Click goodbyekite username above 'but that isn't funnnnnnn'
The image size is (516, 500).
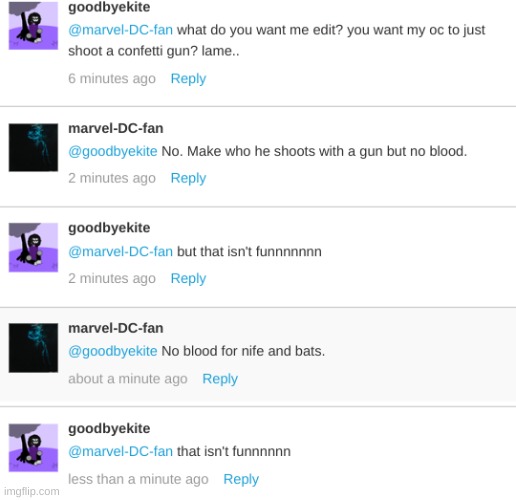pyautogui.click(x=109, y=228)
